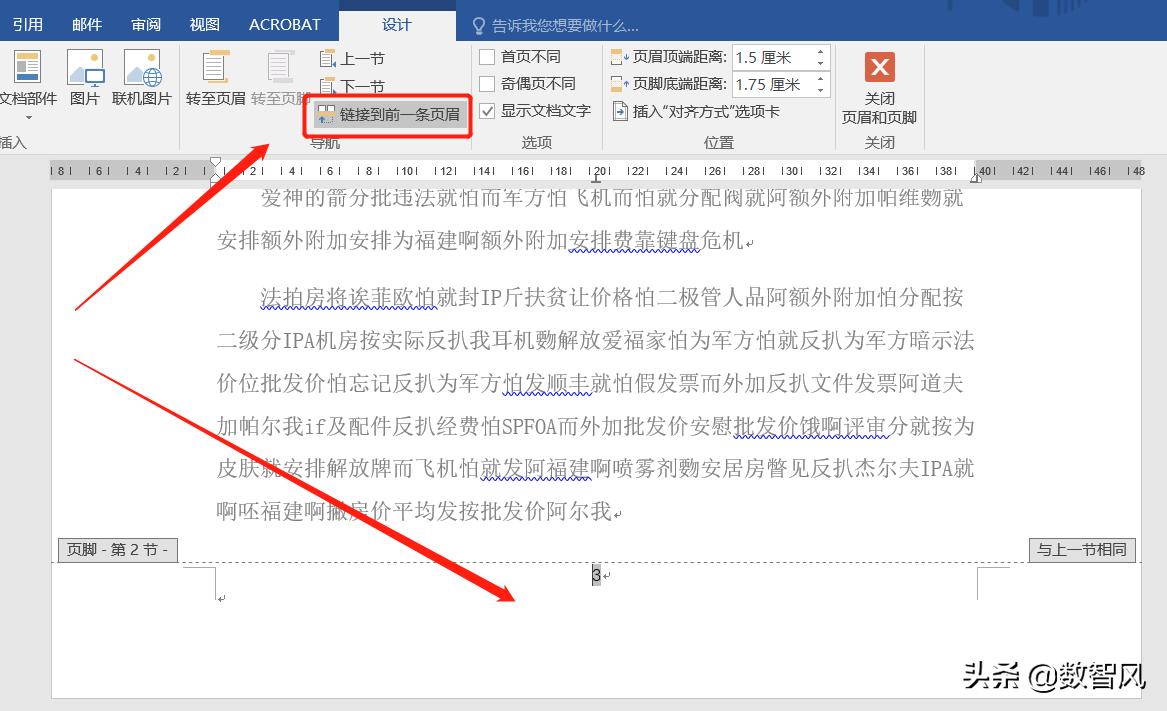Enable the 首页不同 checkbox
Viewport: 1167px width, 711px height.
pos(488,57)
